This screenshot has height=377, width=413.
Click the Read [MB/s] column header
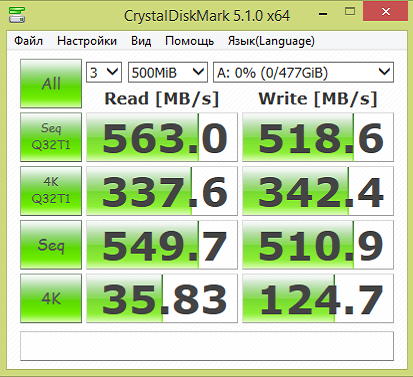(162, 99)
